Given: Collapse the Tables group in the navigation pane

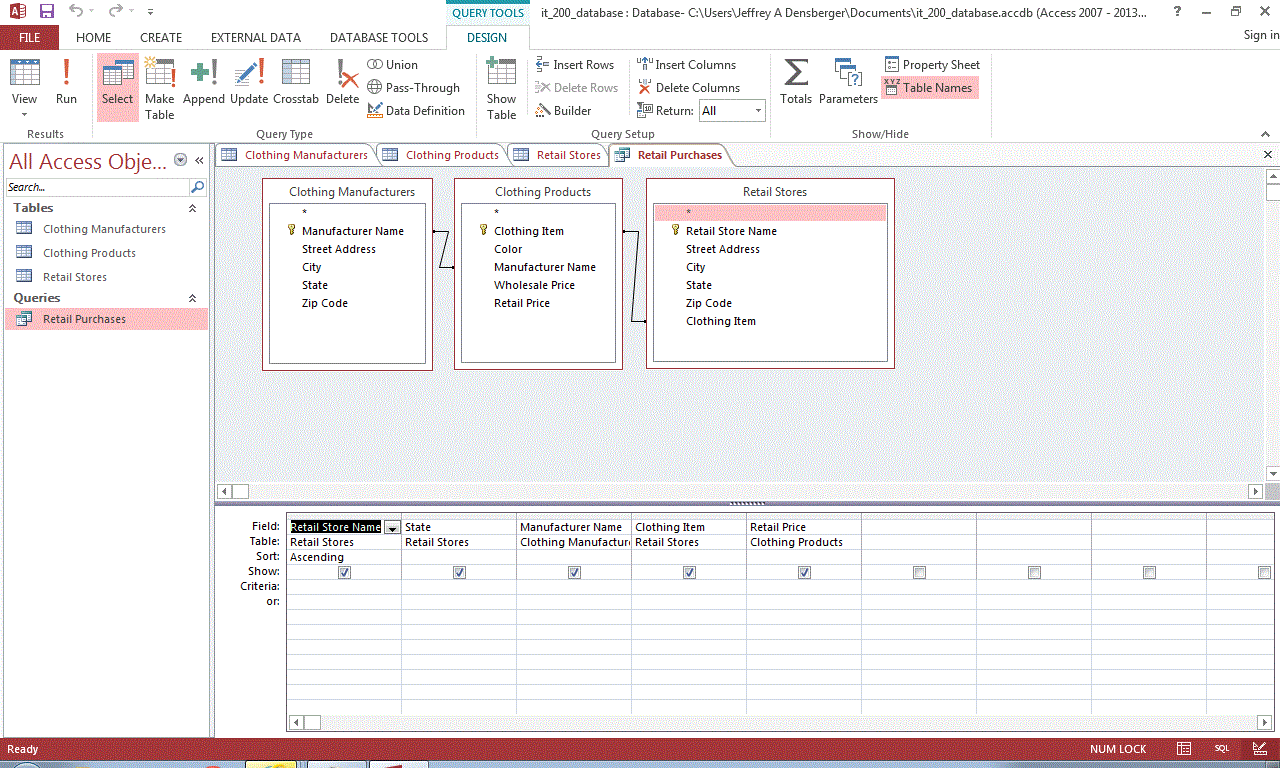Looking at the screenshot, I should 192,208.
